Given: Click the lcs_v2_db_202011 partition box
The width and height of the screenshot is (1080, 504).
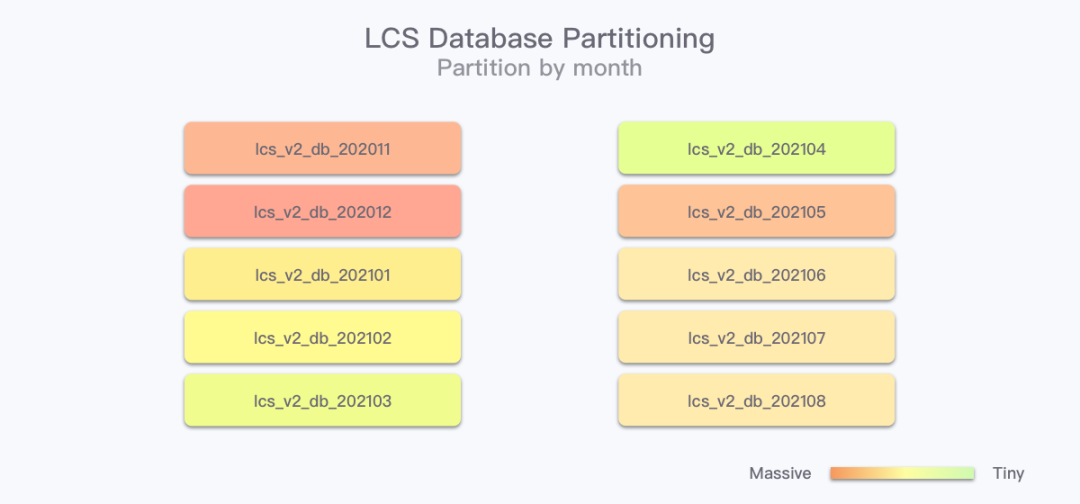Looking at the screenshot, I should pyautogui.click(x=322, y=149).
